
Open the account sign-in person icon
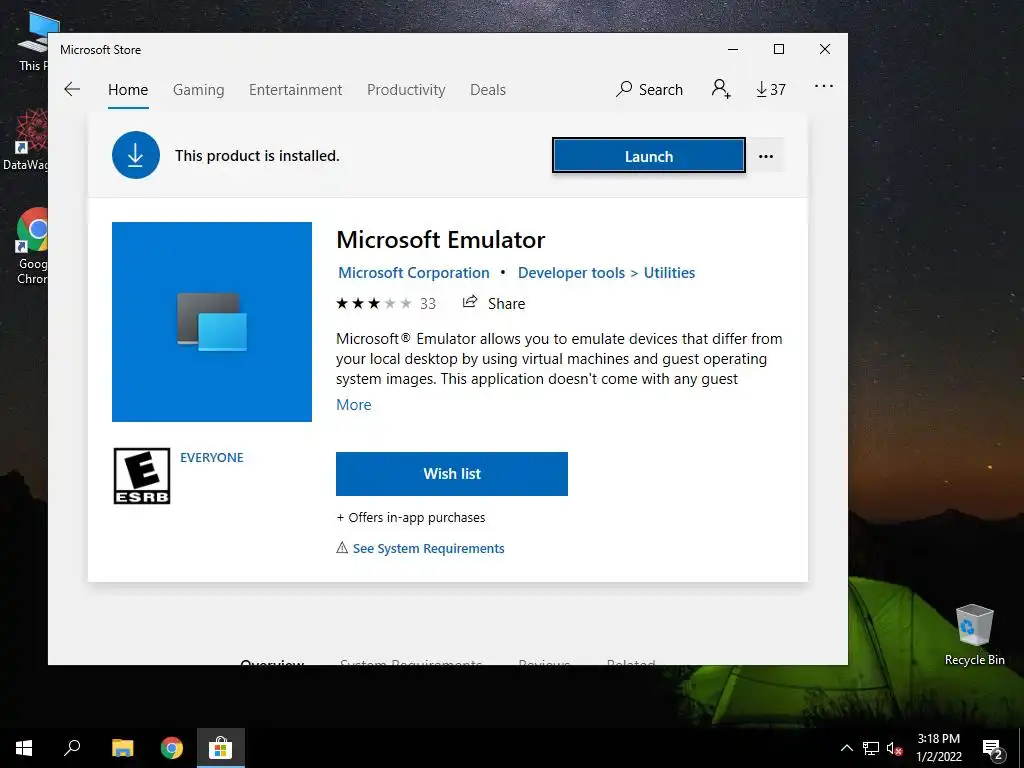[721, 89]
